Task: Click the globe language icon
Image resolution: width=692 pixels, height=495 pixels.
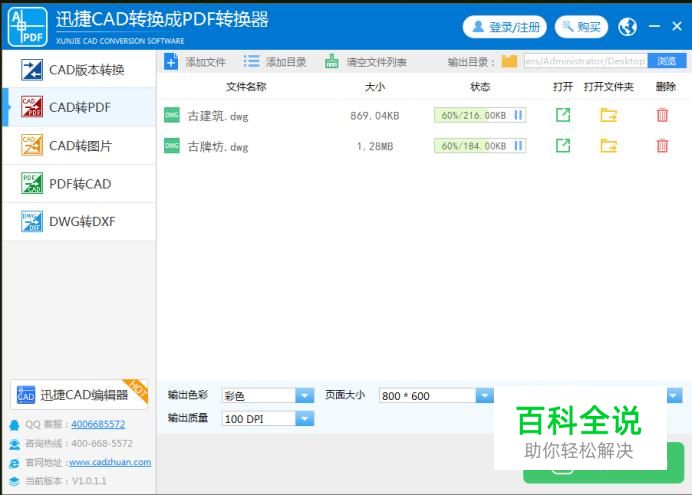Action: (x=627, y=27)
